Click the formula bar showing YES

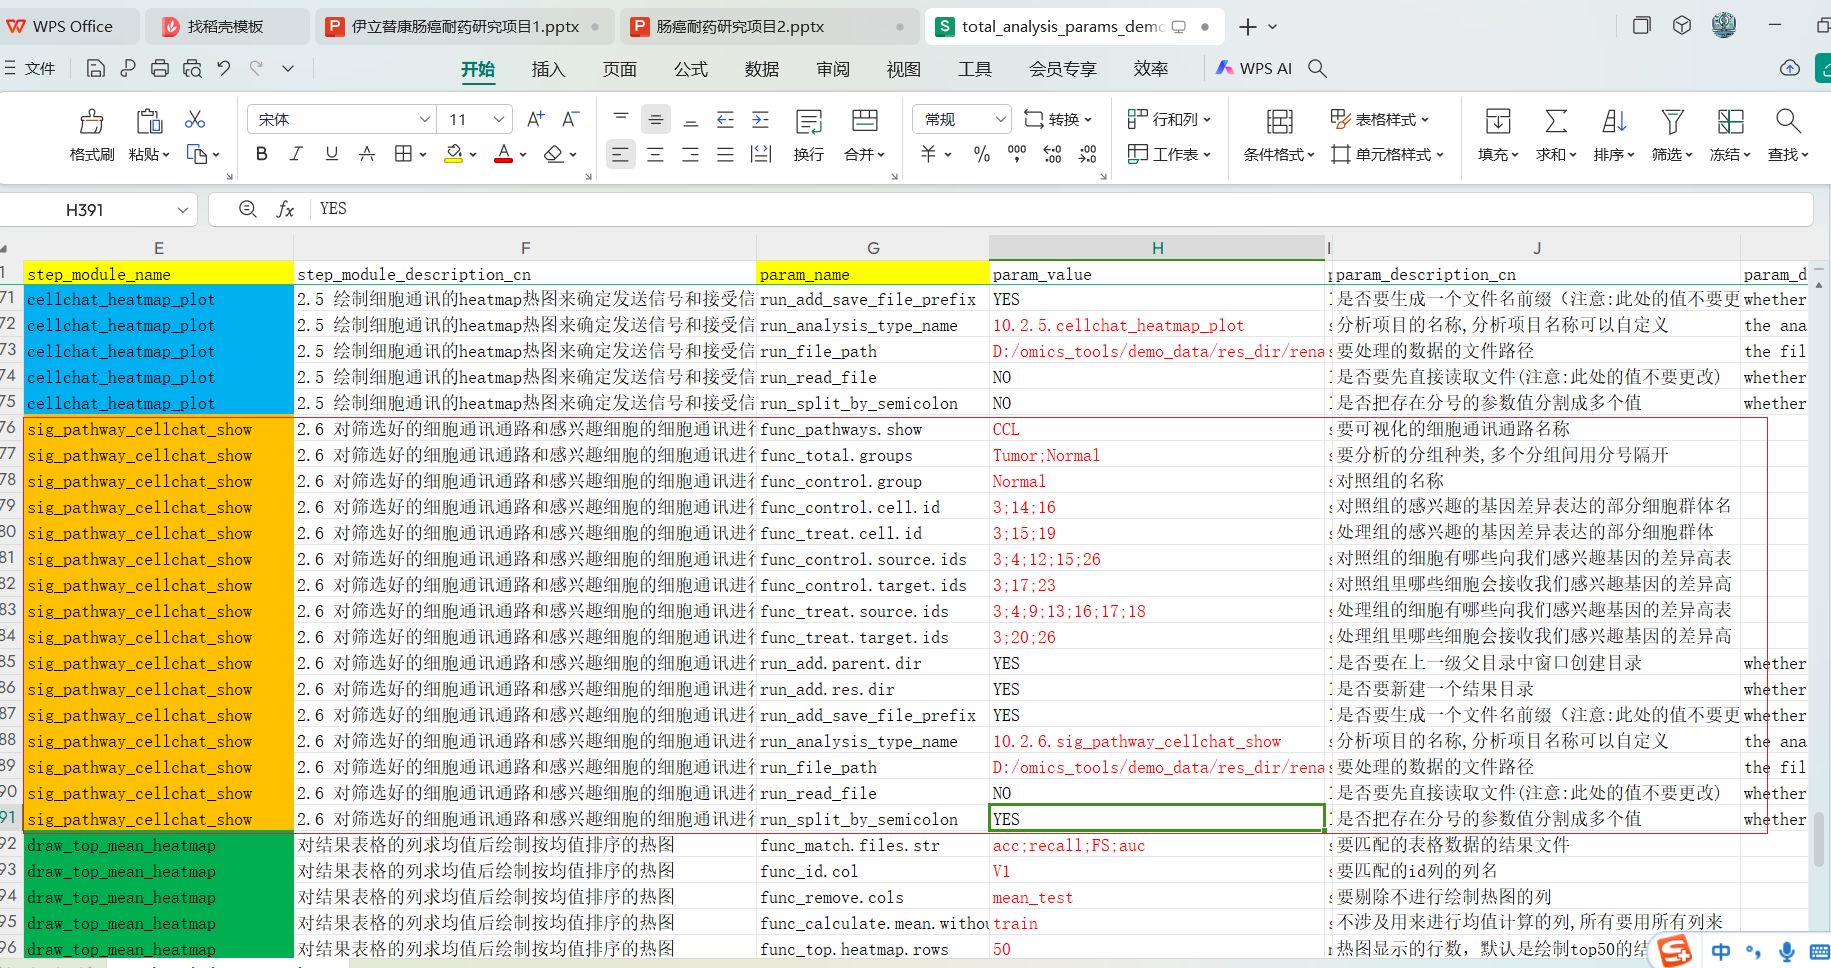[1060, 209]
